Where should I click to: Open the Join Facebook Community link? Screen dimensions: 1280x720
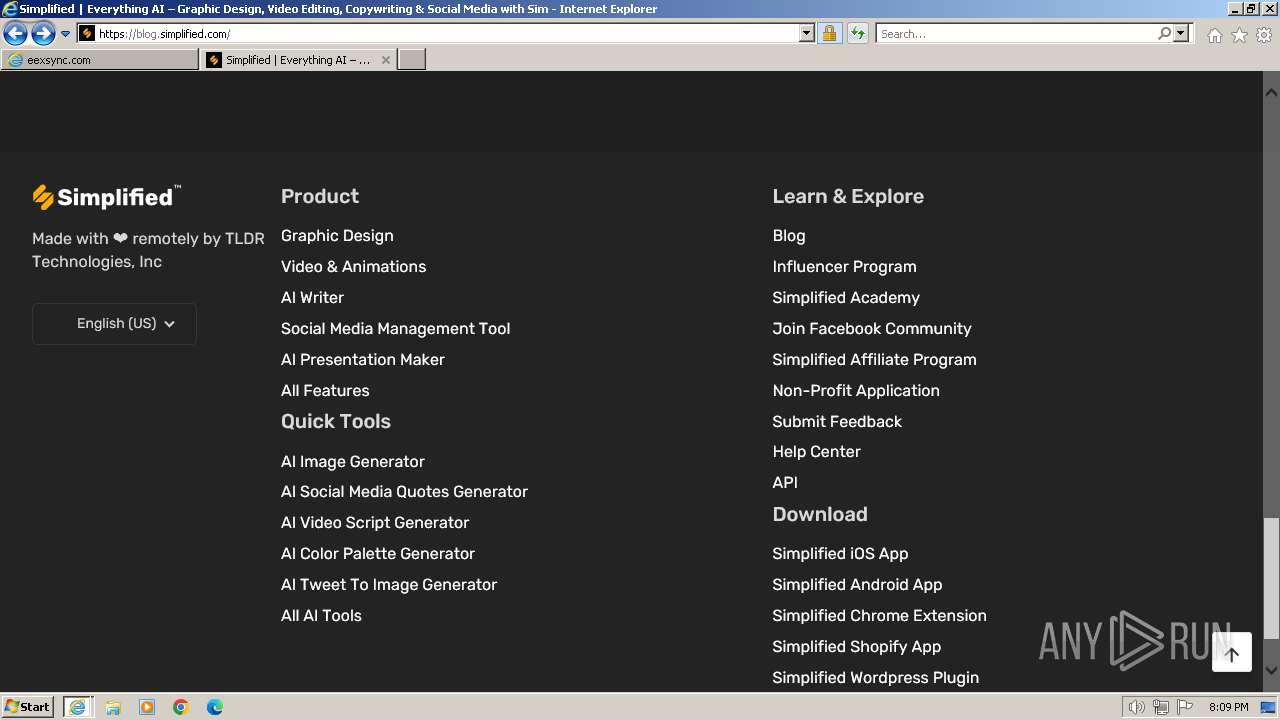872,329
